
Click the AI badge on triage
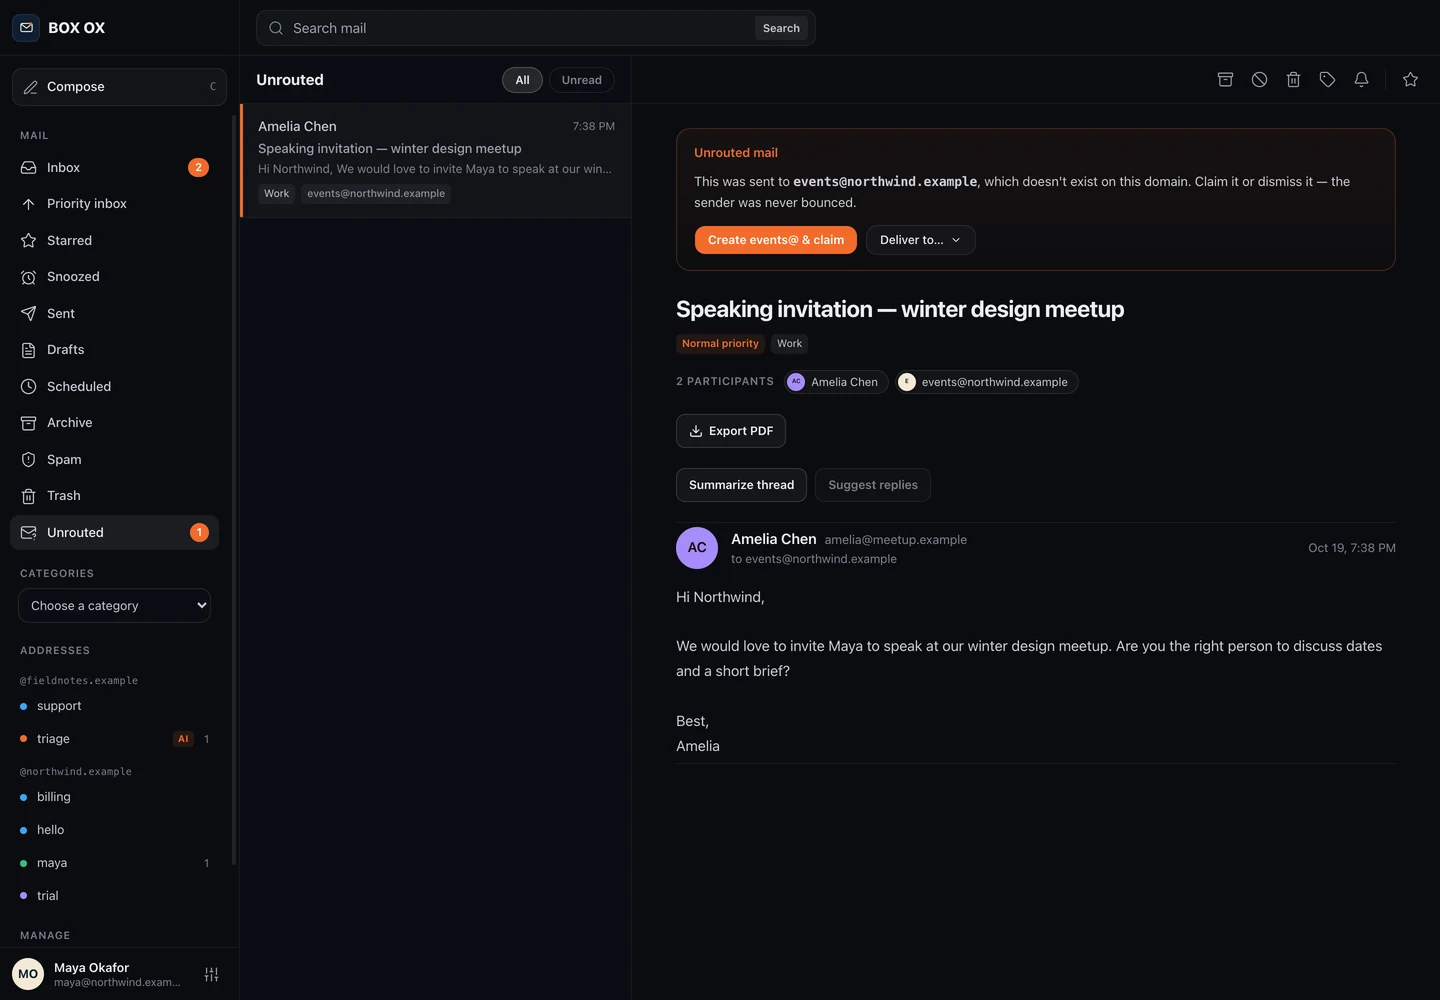tap(183, 739)
